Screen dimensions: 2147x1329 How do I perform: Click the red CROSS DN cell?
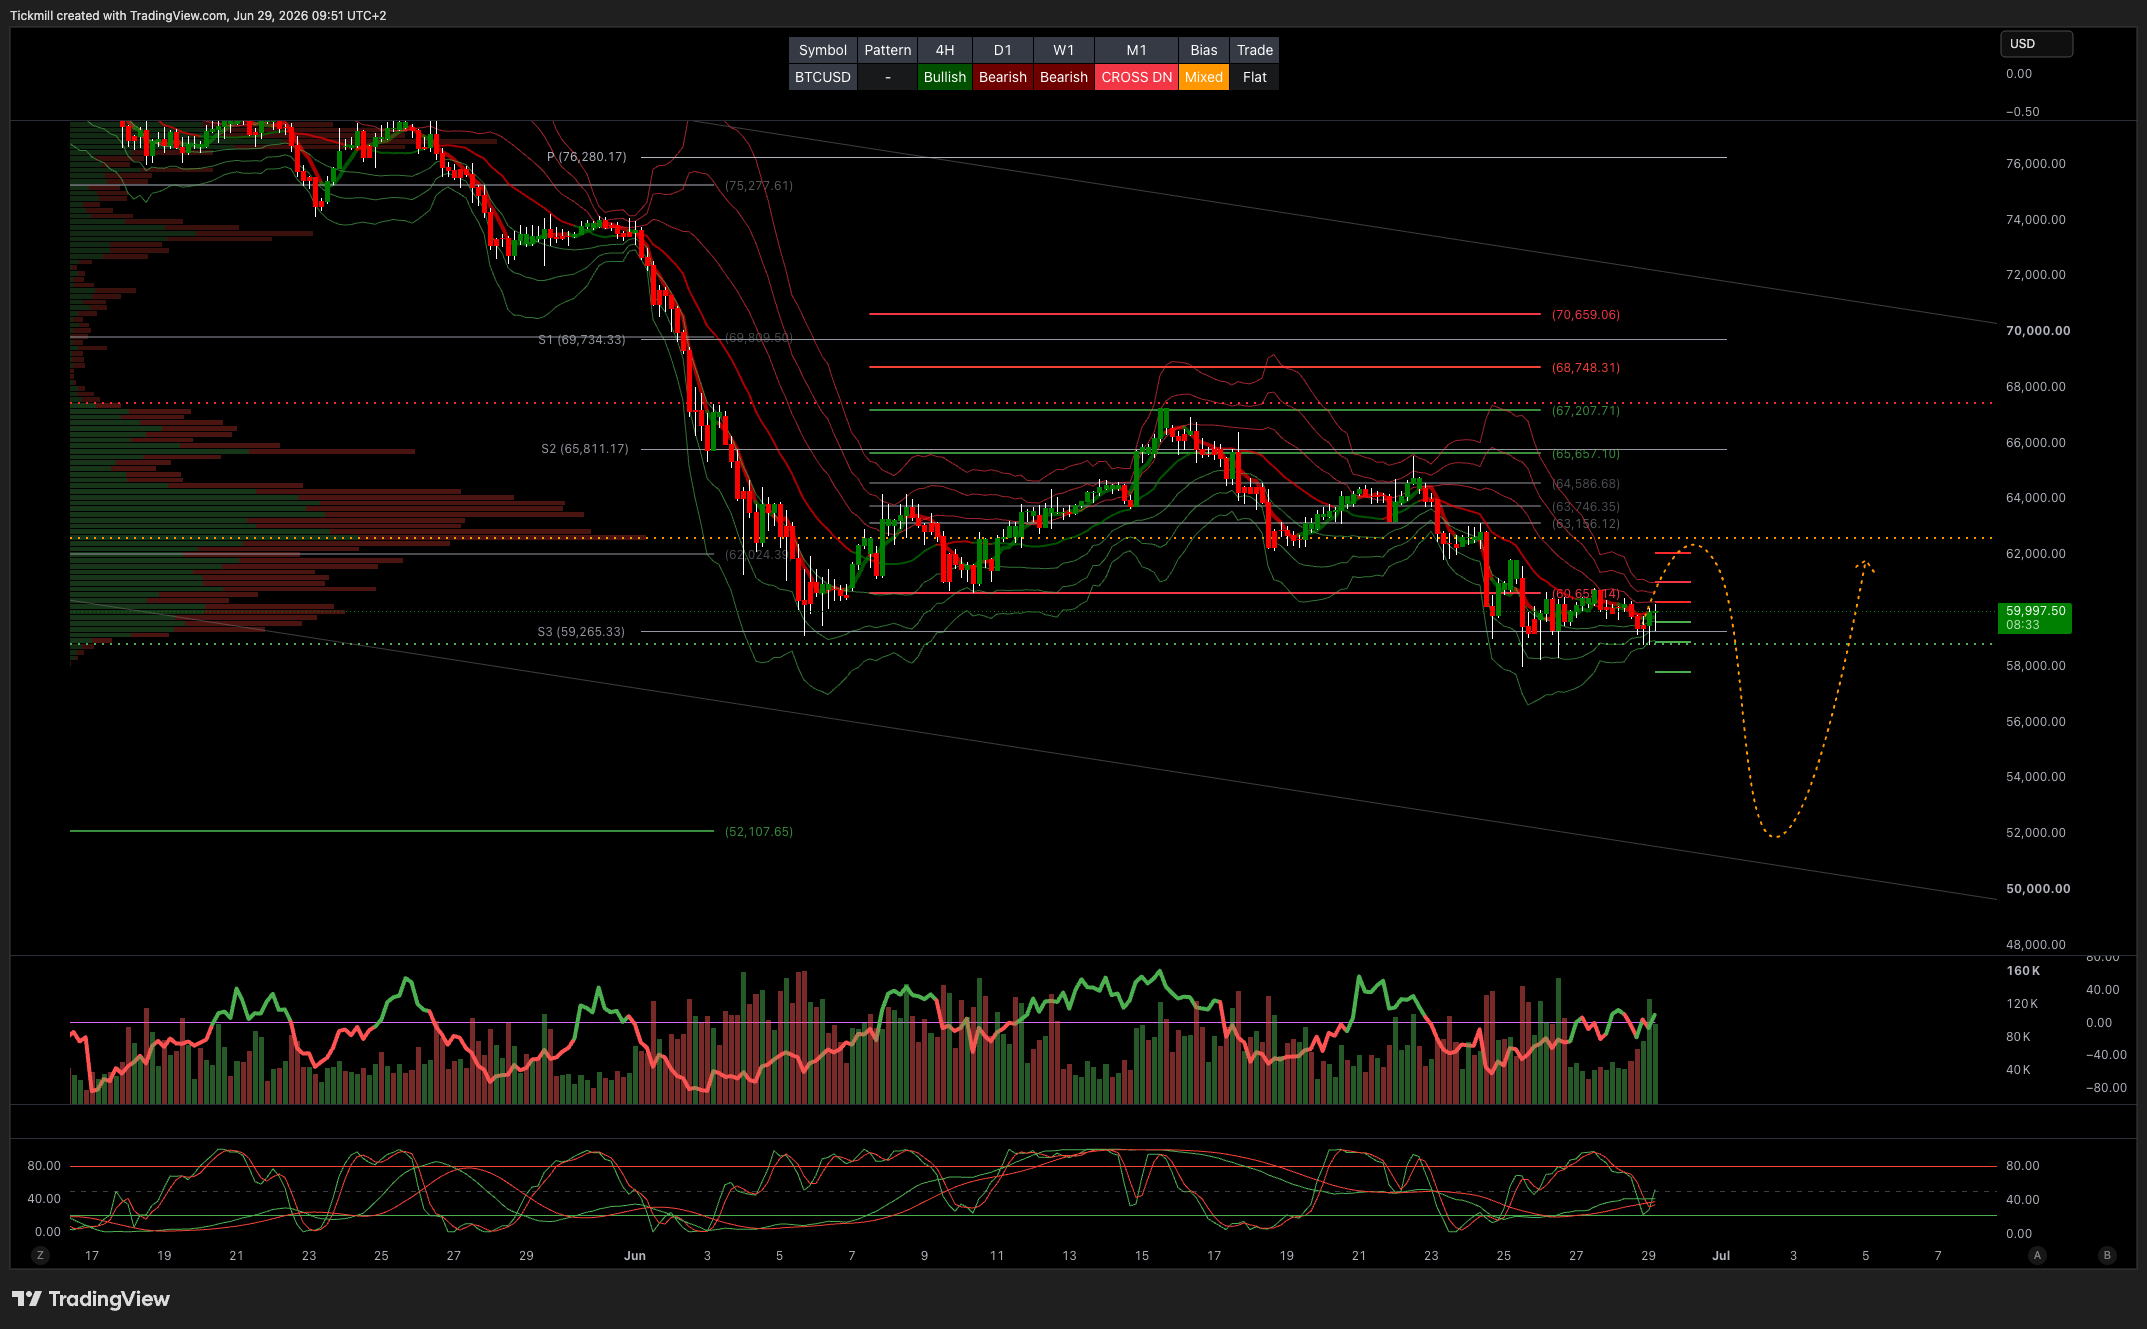click(1137, 77)
